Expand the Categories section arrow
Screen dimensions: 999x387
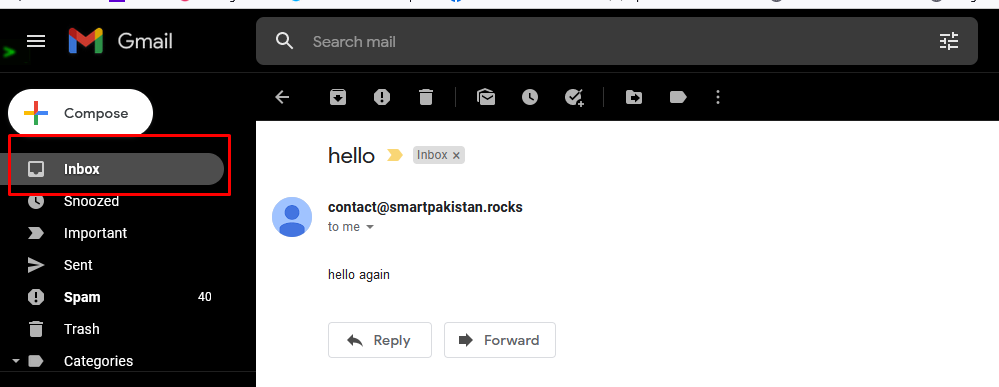click(16, 361)
